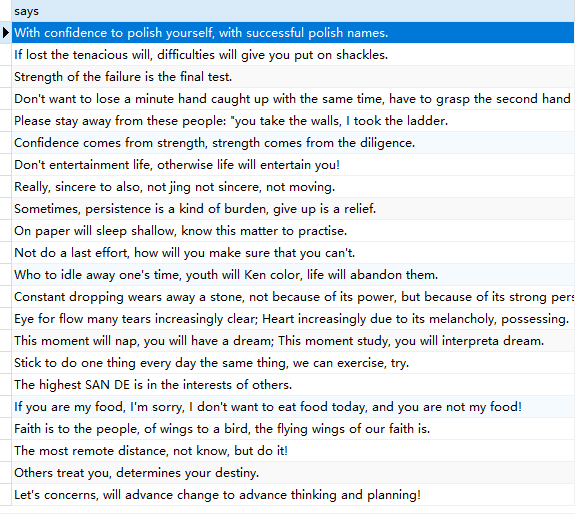Image resolution: width=575 pixels, height=514 pixels.
Task: Select 'If you are my food' row
Action: coord(293,407)
